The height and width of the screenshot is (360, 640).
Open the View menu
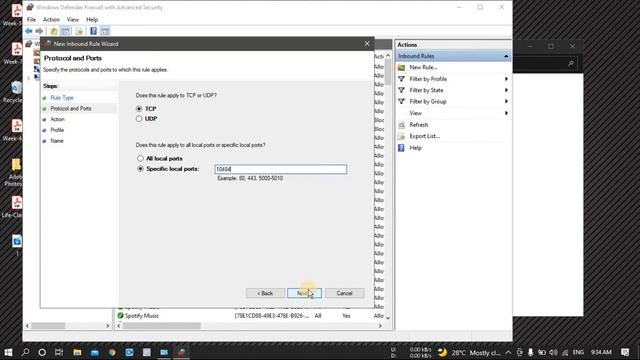[73, 20]
